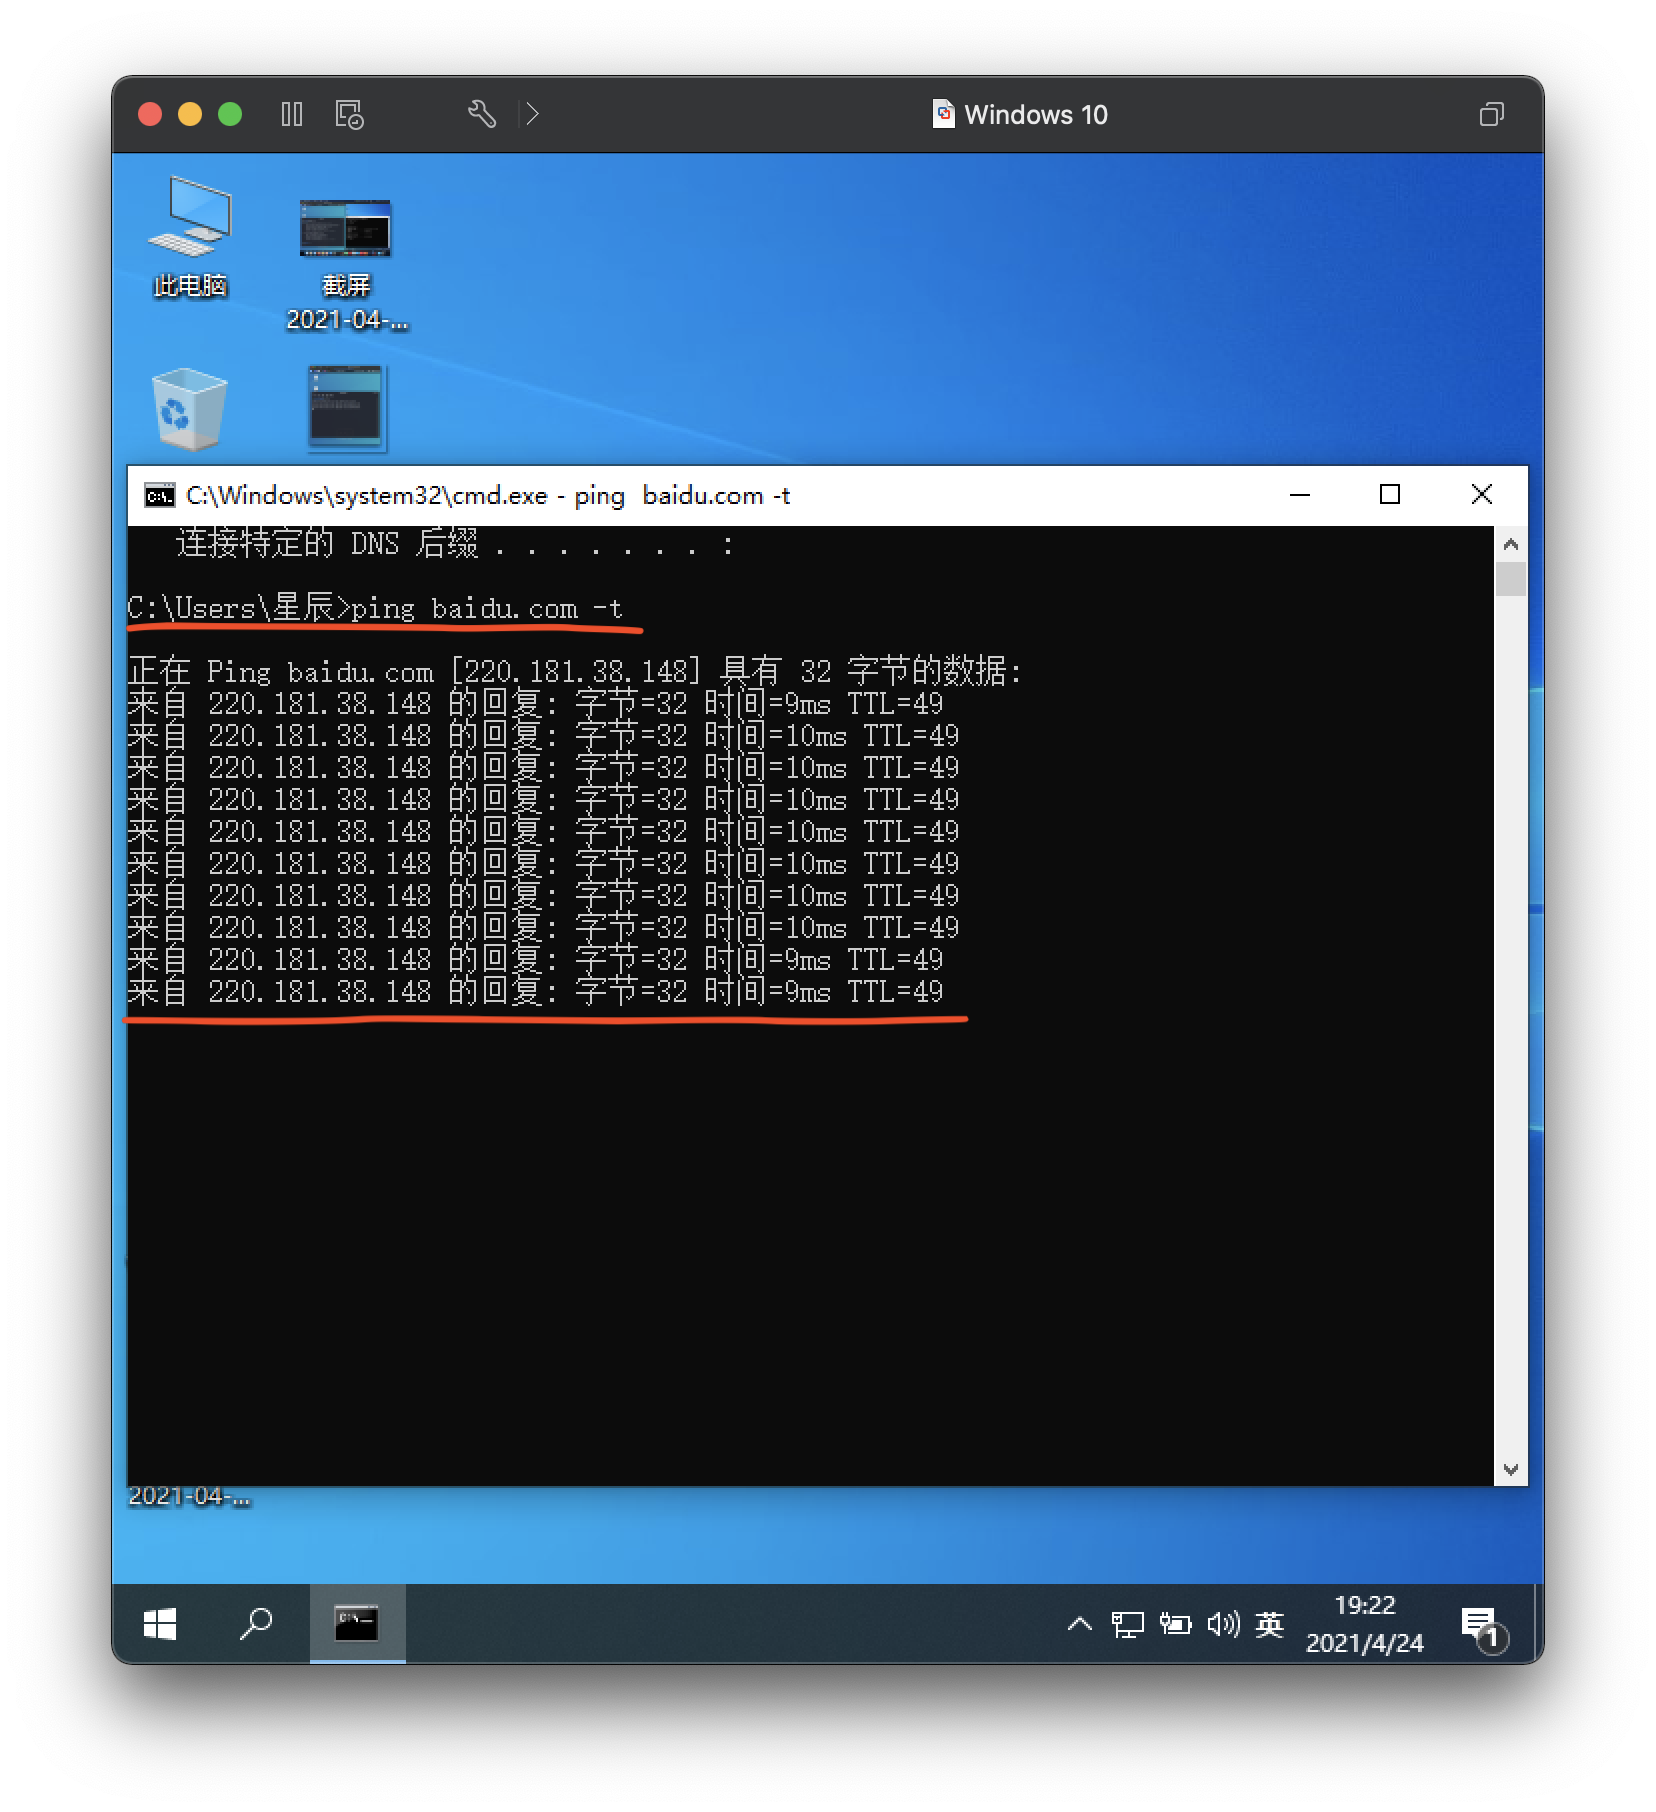
Task: Select the 截屏 2021-04 screenshot file on desktop
Action: point(346,264)
